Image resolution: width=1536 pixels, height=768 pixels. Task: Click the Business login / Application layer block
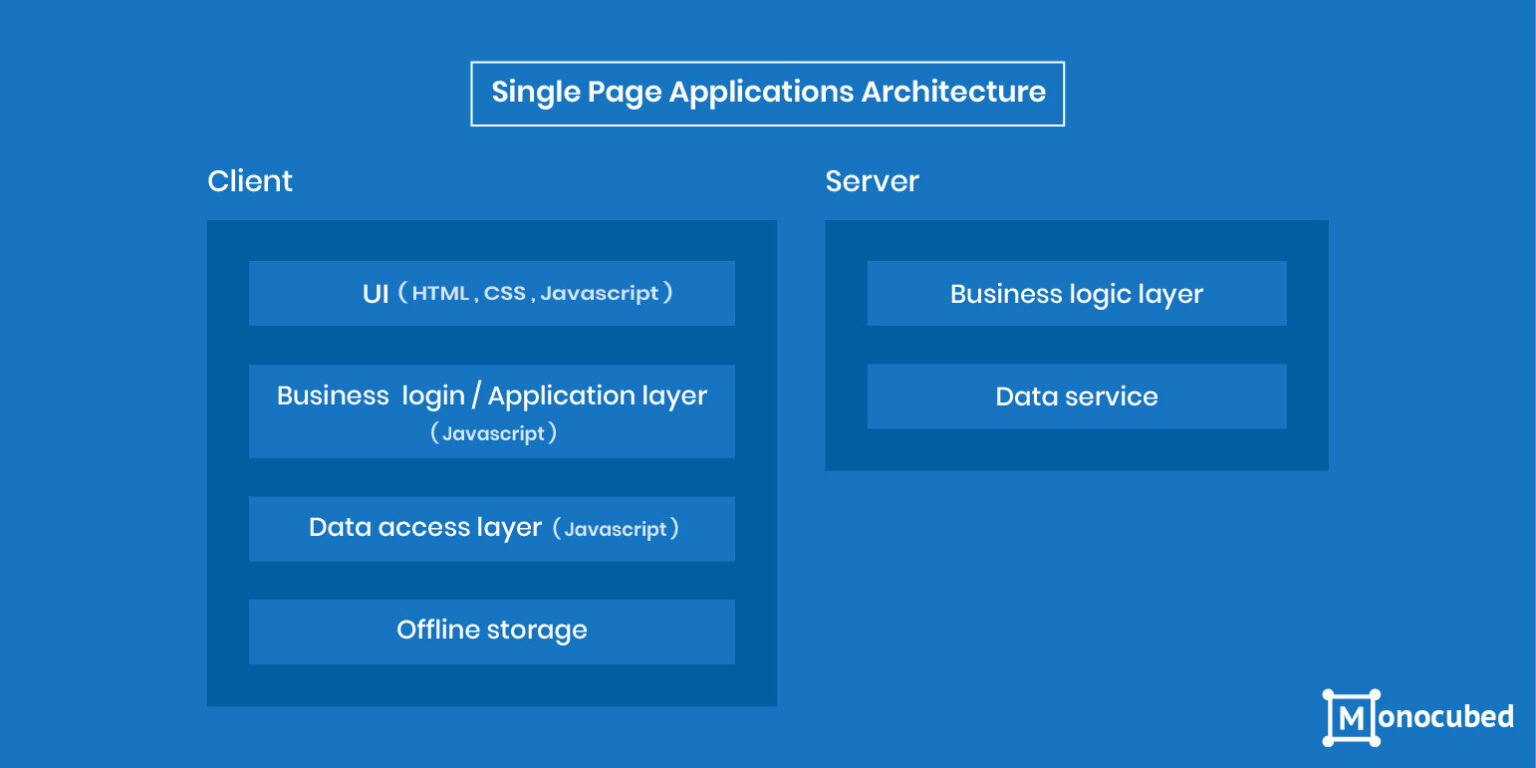(x=492, y=410)
